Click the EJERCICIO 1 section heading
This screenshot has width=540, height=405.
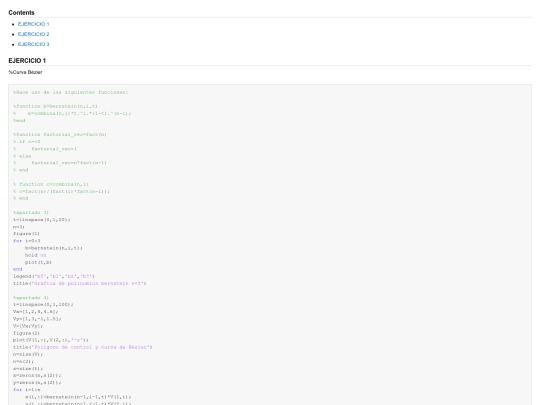point(27,61)
